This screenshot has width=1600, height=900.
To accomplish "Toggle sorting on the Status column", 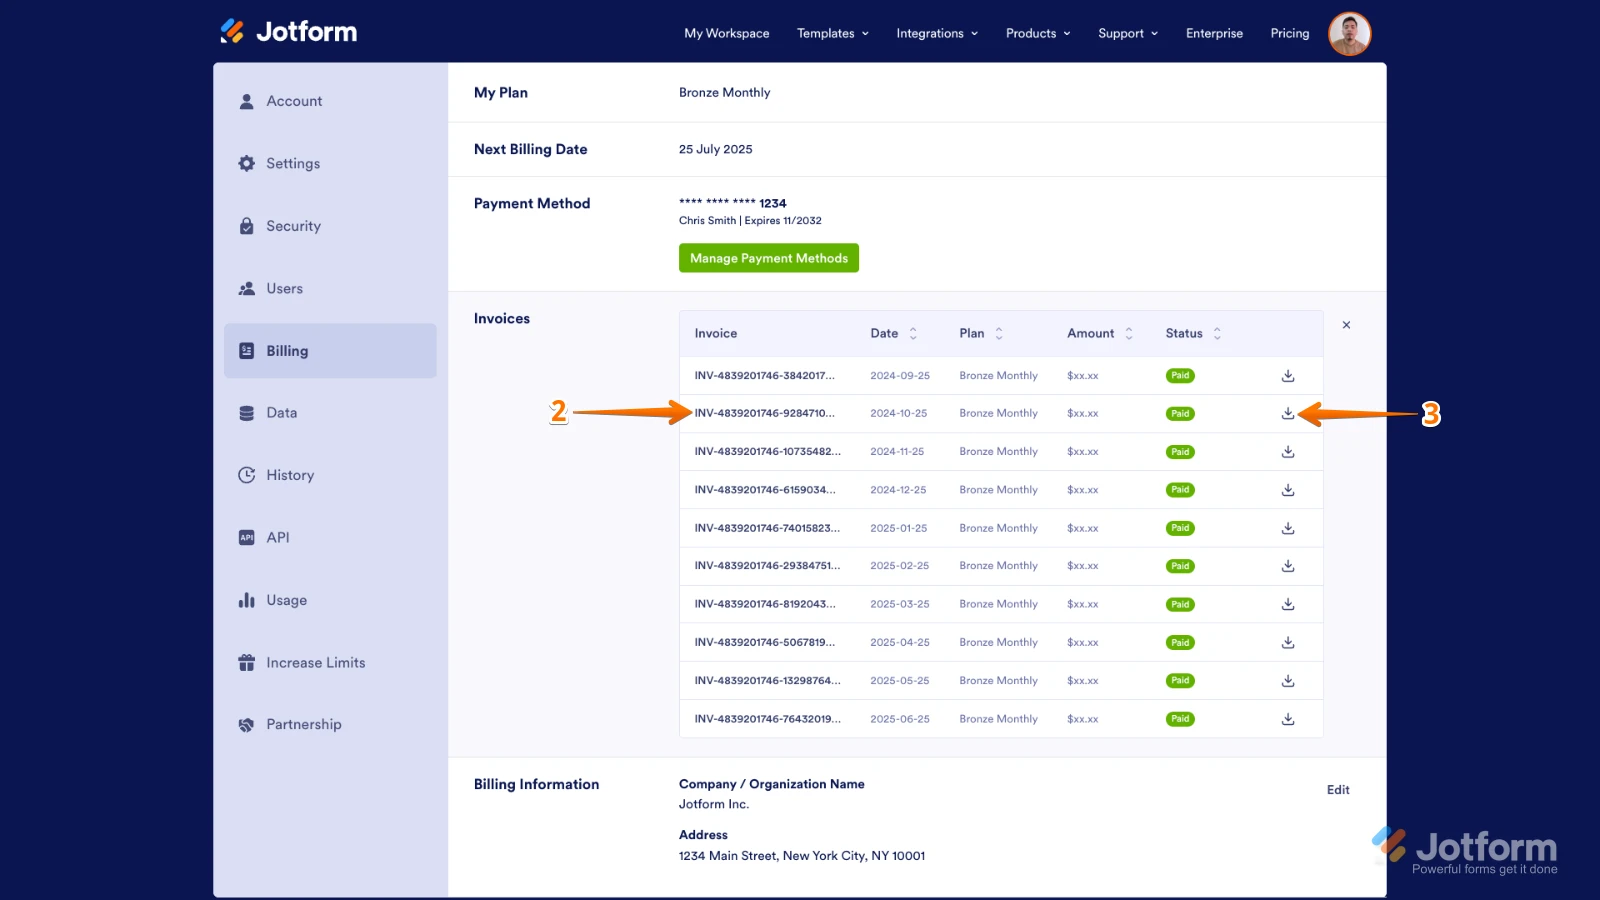I will pos(1216,333).
